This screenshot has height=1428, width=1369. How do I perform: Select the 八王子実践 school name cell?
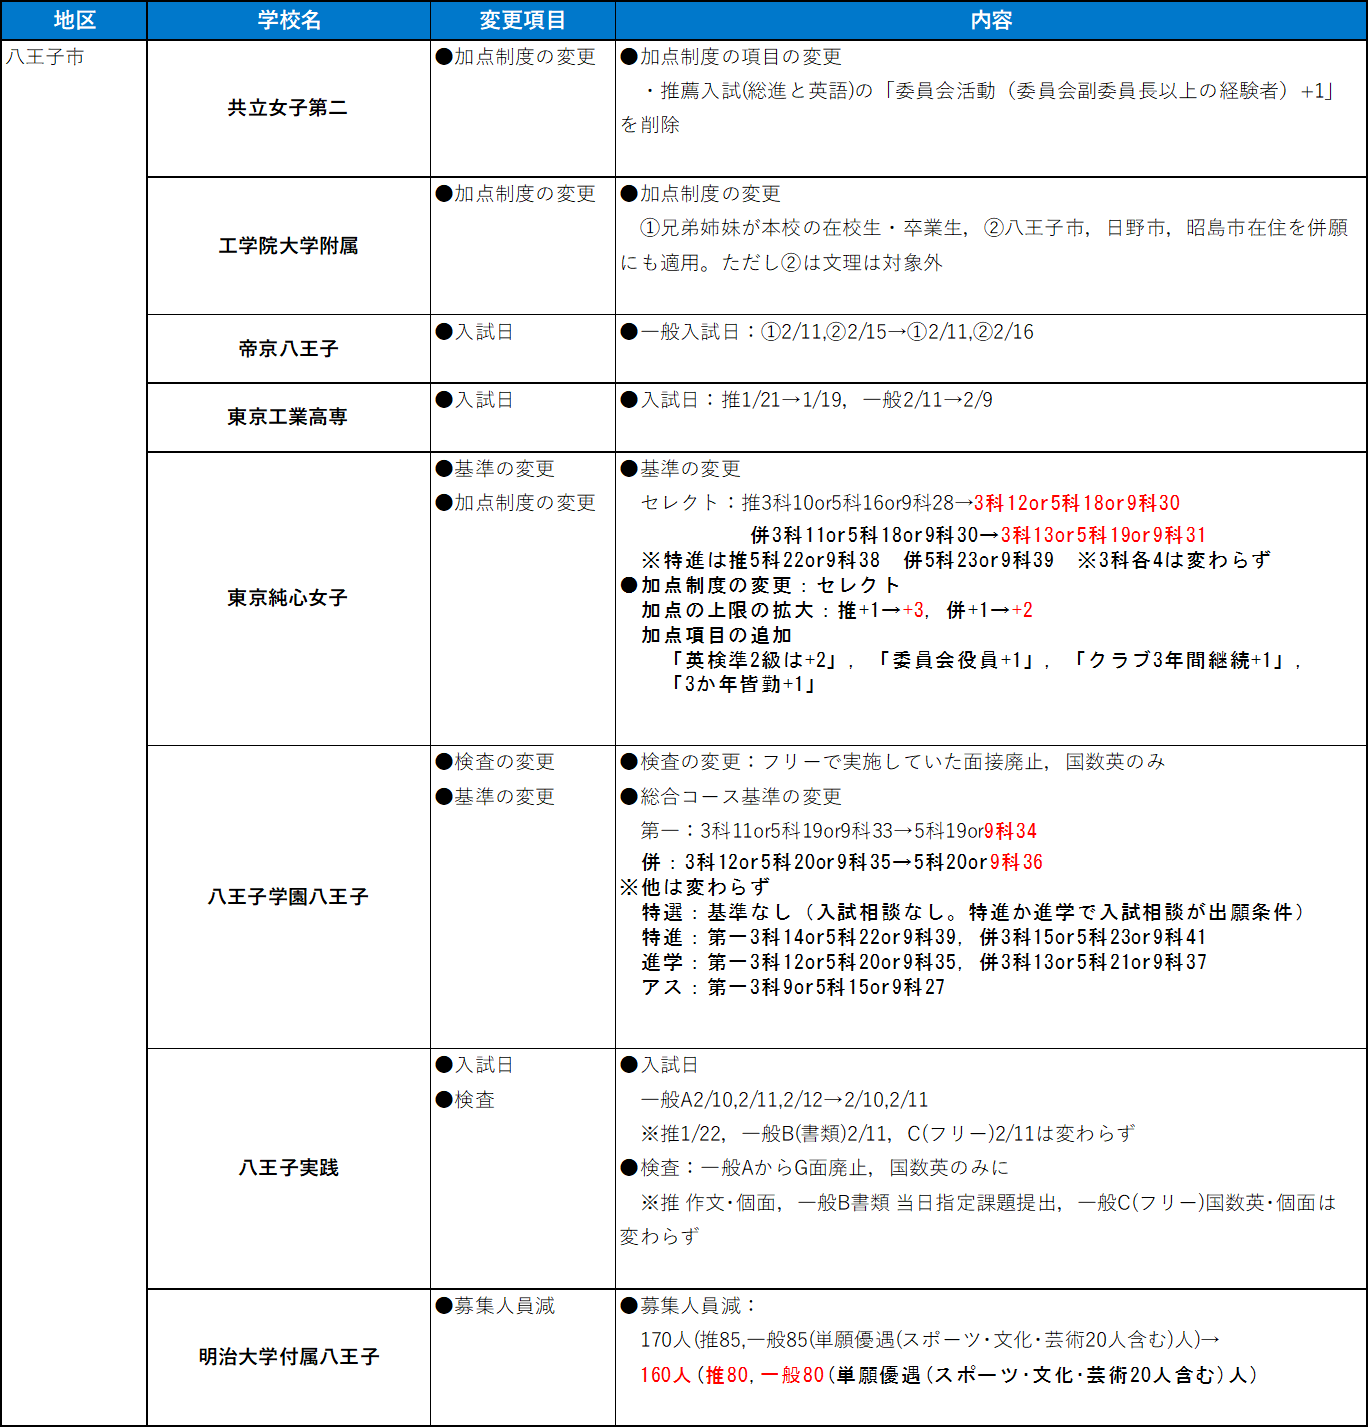[x=289, y=1168]
